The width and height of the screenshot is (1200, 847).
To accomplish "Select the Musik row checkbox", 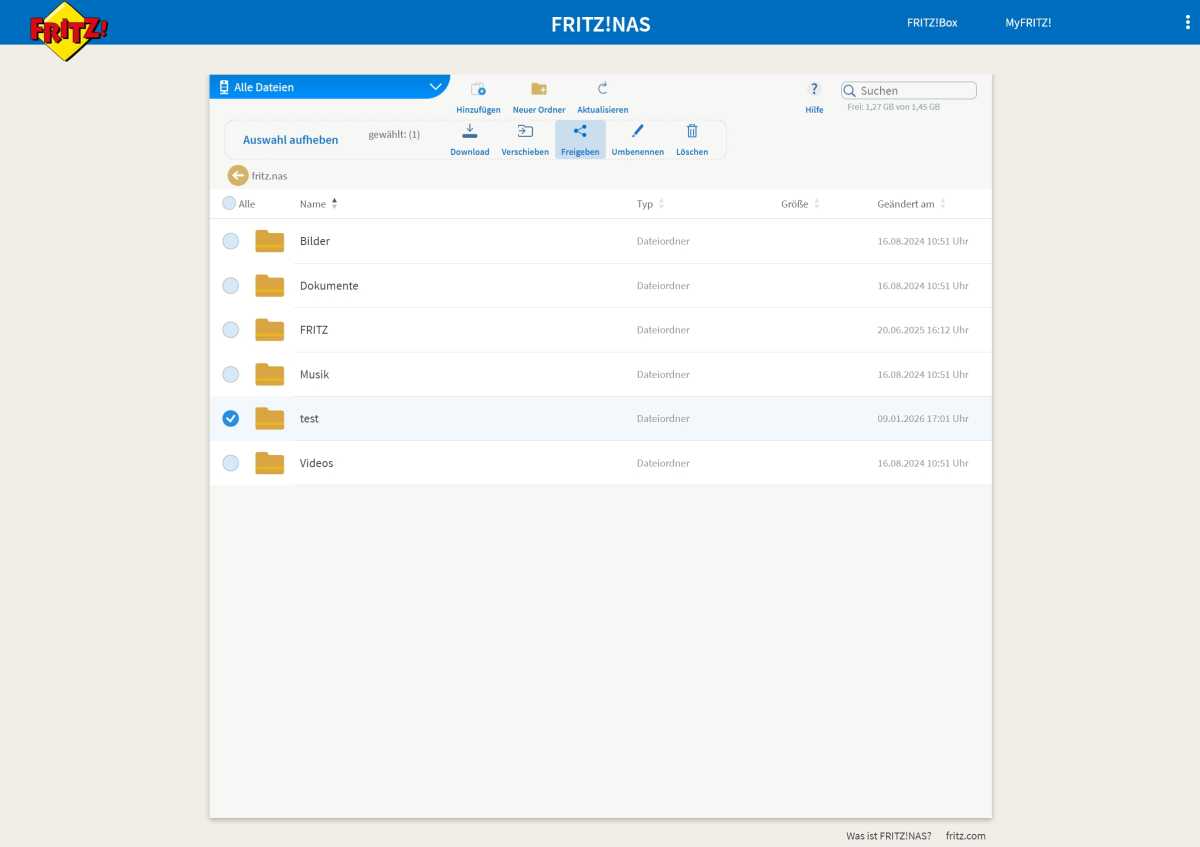I will point(230,374).
